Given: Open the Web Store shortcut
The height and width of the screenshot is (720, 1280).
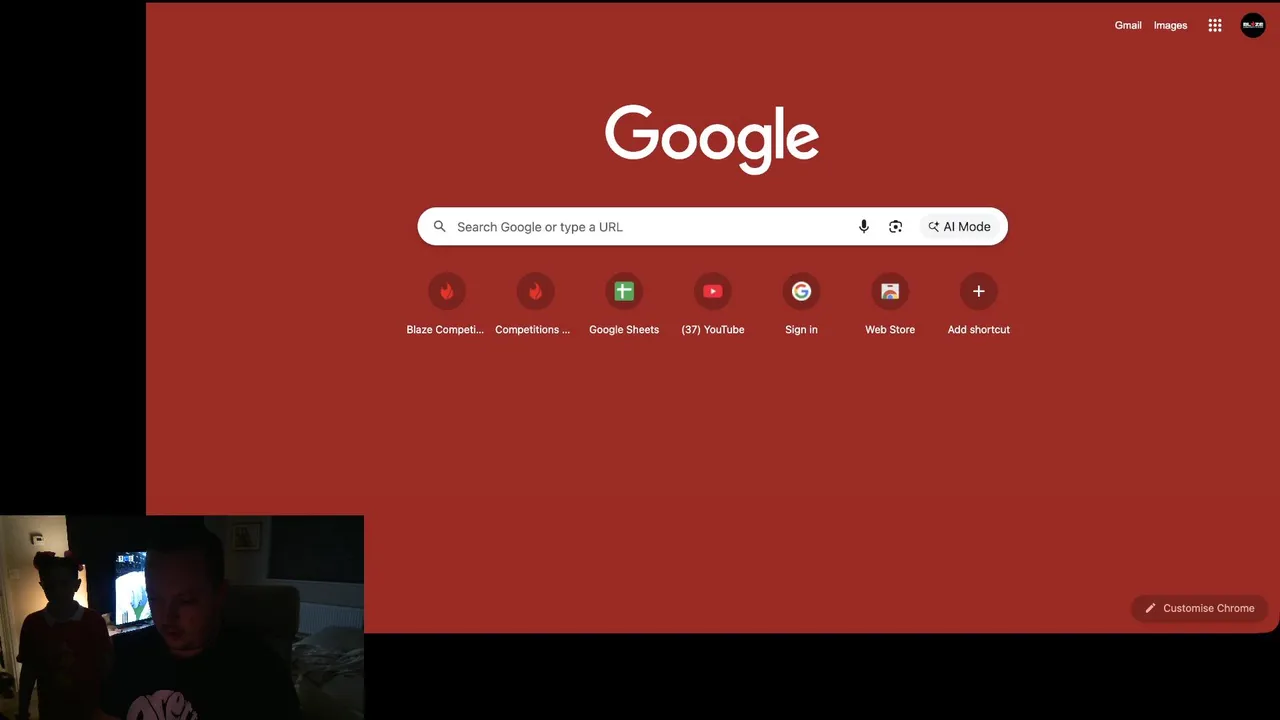Looking at the screenshot, I should click(890, 304).
